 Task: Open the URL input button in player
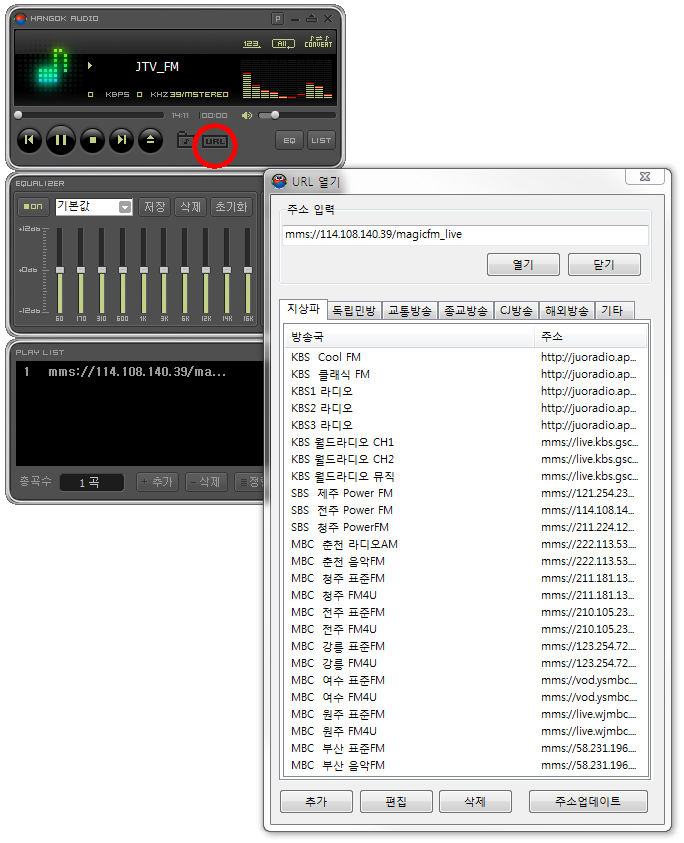[215, 141]
